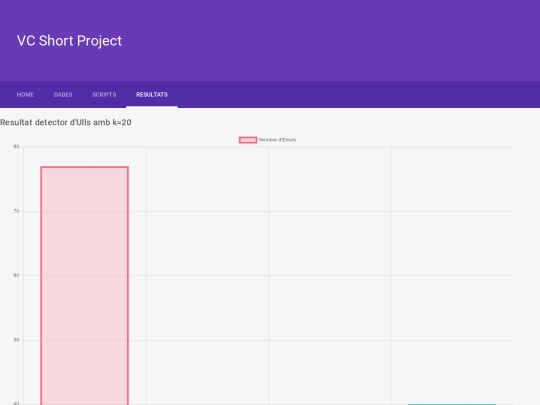Click the 50 y-axis label
Screen dimensions: 540x405
pos(16,340)
